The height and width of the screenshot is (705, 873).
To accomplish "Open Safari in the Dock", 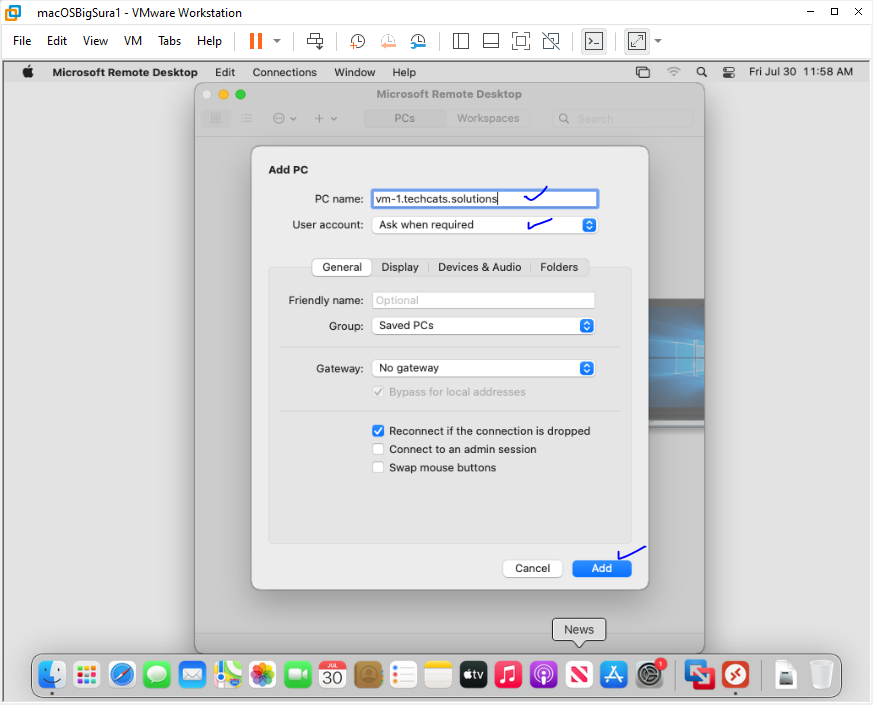I will click(122, 675).
